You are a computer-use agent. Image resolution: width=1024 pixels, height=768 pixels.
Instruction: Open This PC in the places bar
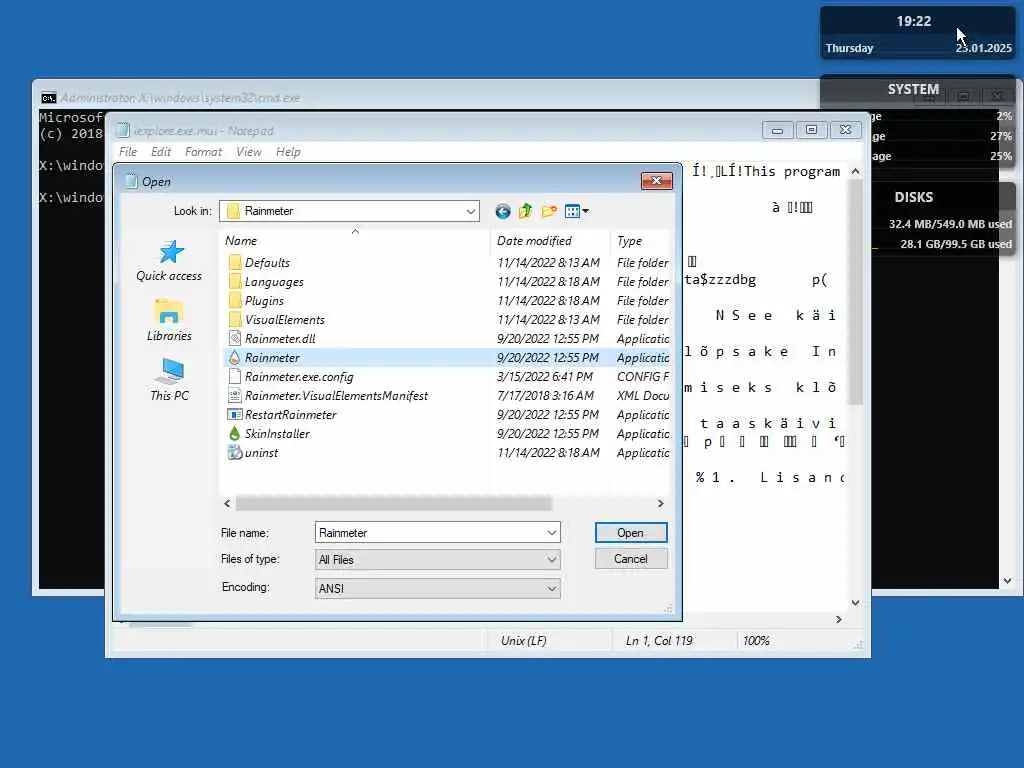tap(169, 379)
